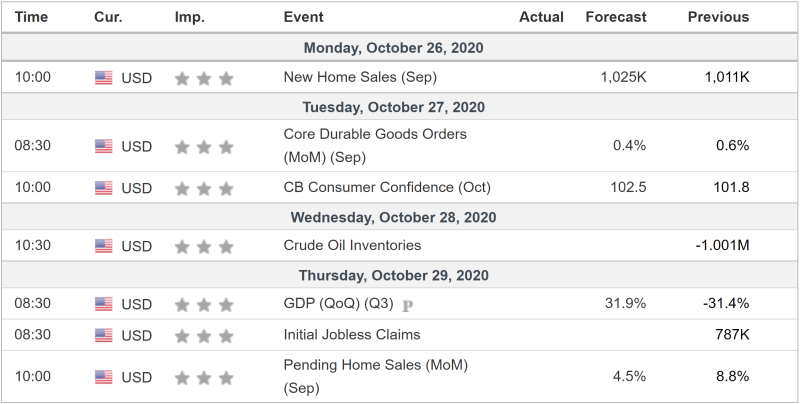Click the flag icon on CB Consumer Confidence row

(104, 188)
